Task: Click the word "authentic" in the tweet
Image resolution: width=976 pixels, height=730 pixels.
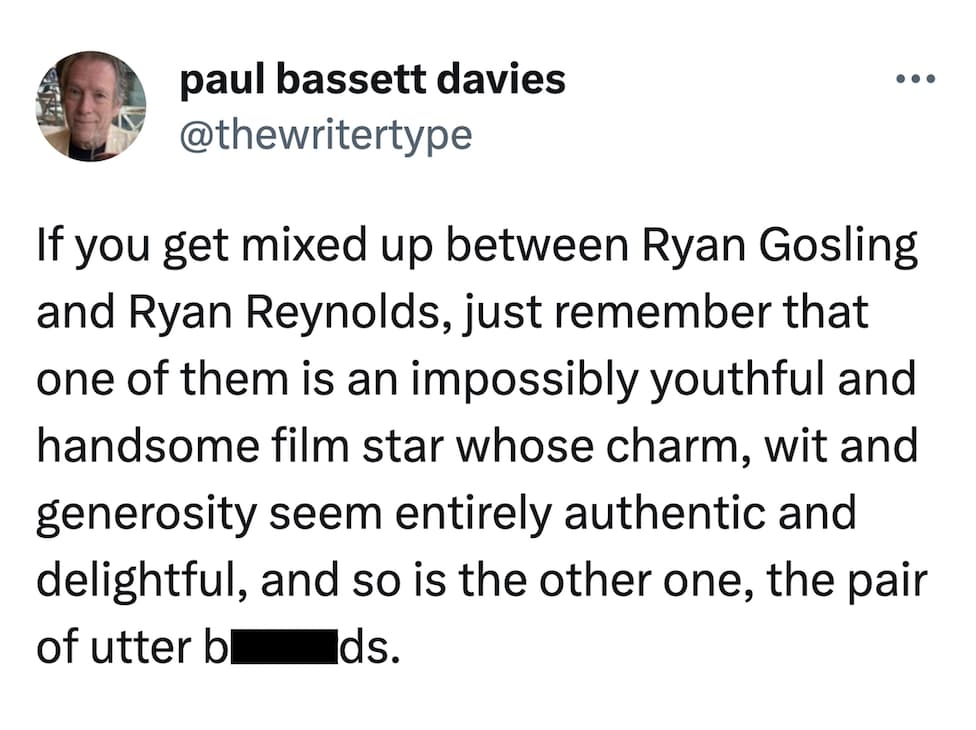Action: (x=660, y=514)
